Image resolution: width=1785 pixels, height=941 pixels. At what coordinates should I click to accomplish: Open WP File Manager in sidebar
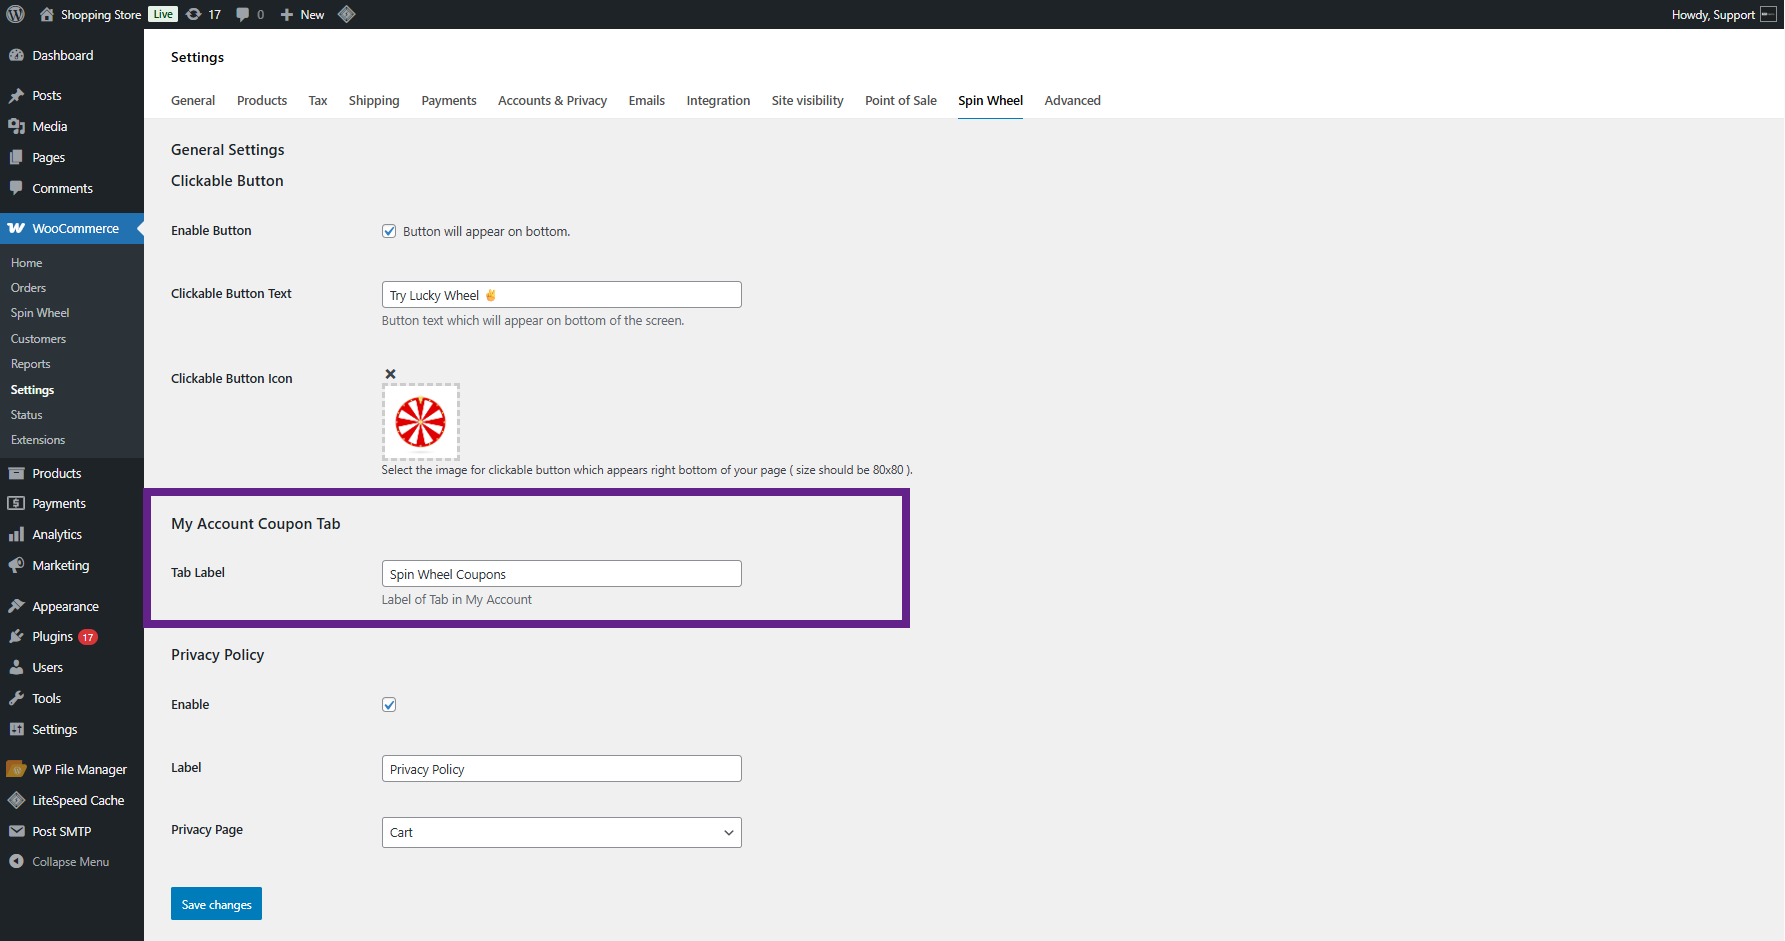tap(79, 769)
